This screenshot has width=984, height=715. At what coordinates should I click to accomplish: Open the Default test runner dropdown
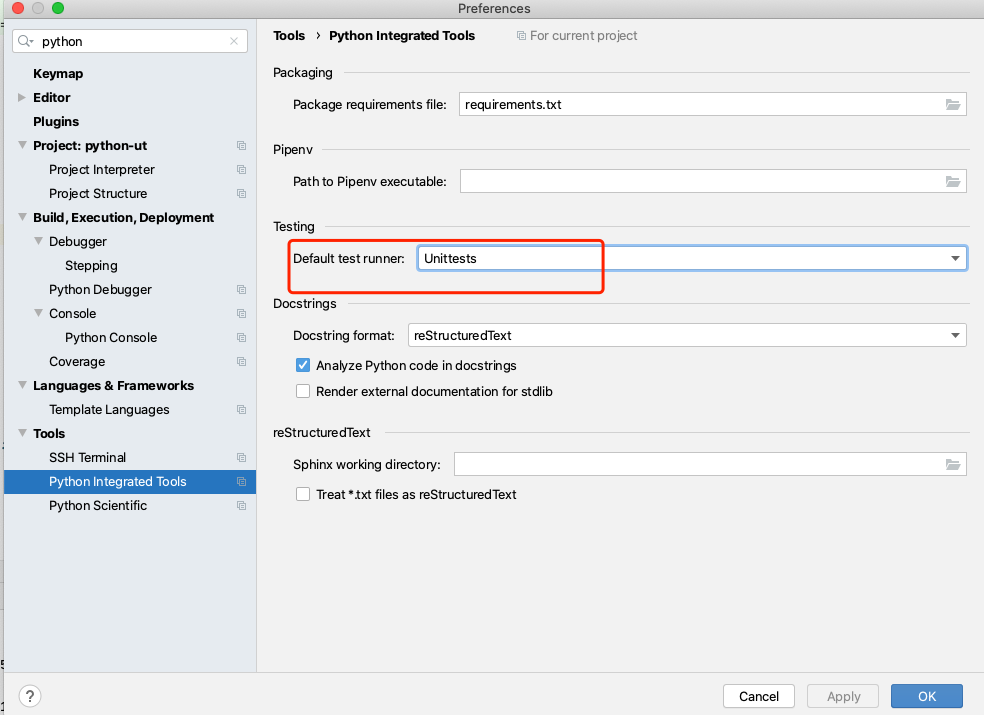click(954, 258)
